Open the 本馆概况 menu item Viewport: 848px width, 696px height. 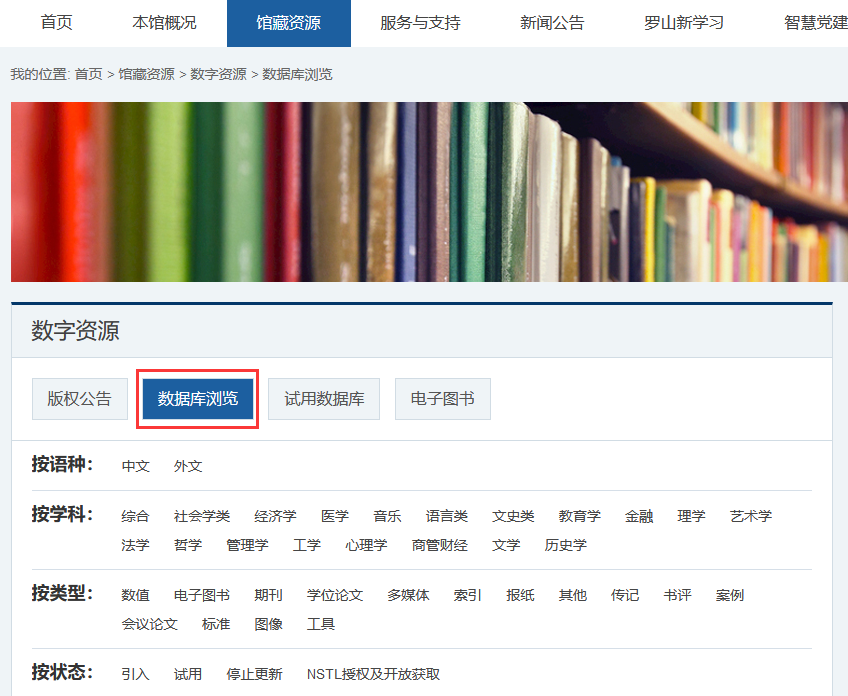click(164, 23)
